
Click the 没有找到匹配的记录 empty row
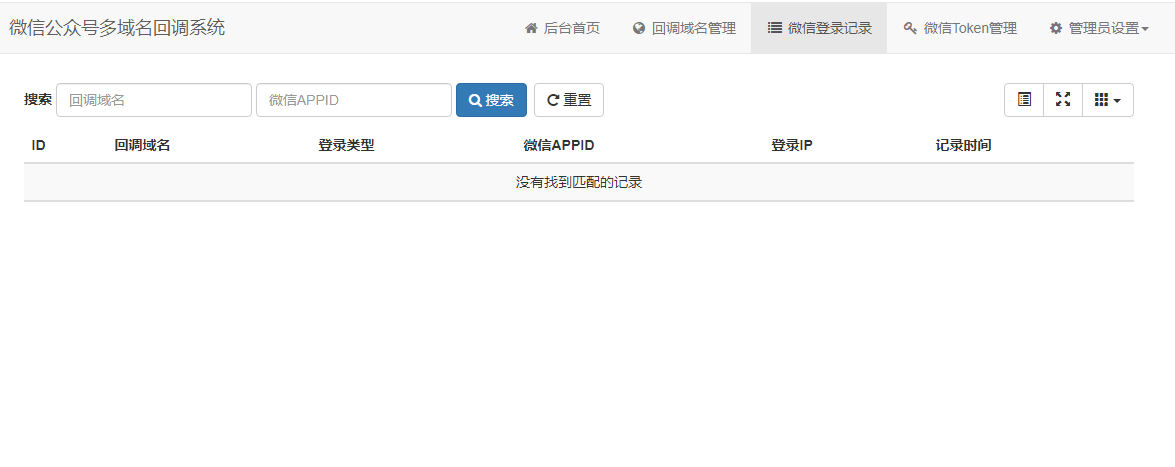(578, 182)
